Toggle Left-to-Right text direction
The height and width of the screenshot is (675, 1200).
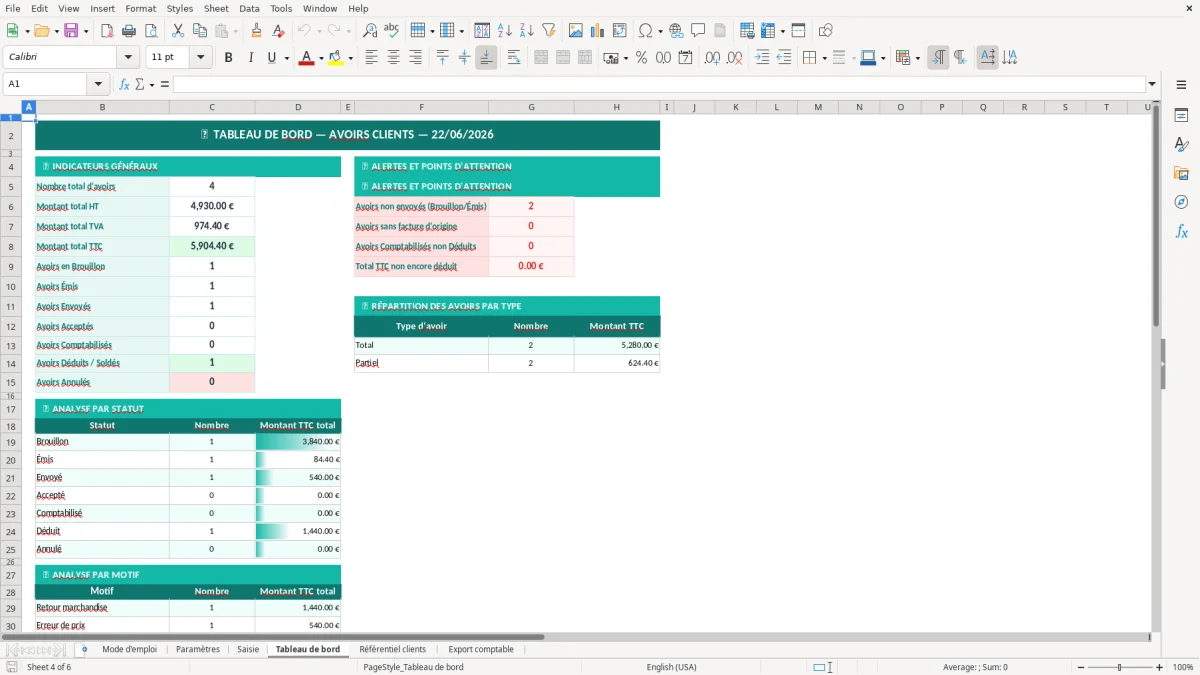tap(937, 58)
